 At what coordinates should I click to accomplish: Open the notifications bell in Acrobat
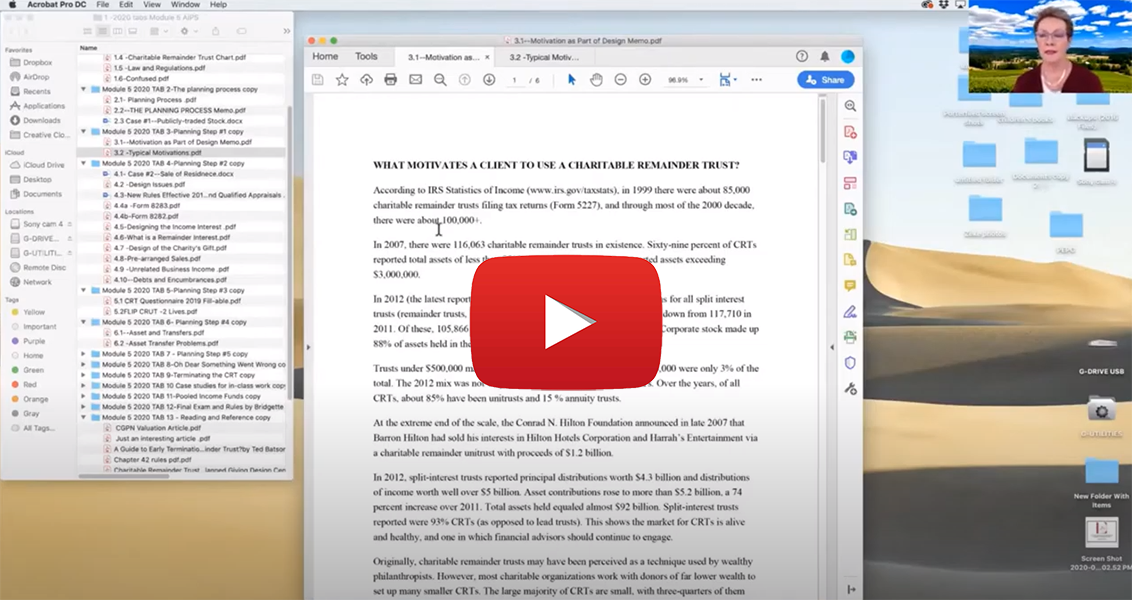824,56
